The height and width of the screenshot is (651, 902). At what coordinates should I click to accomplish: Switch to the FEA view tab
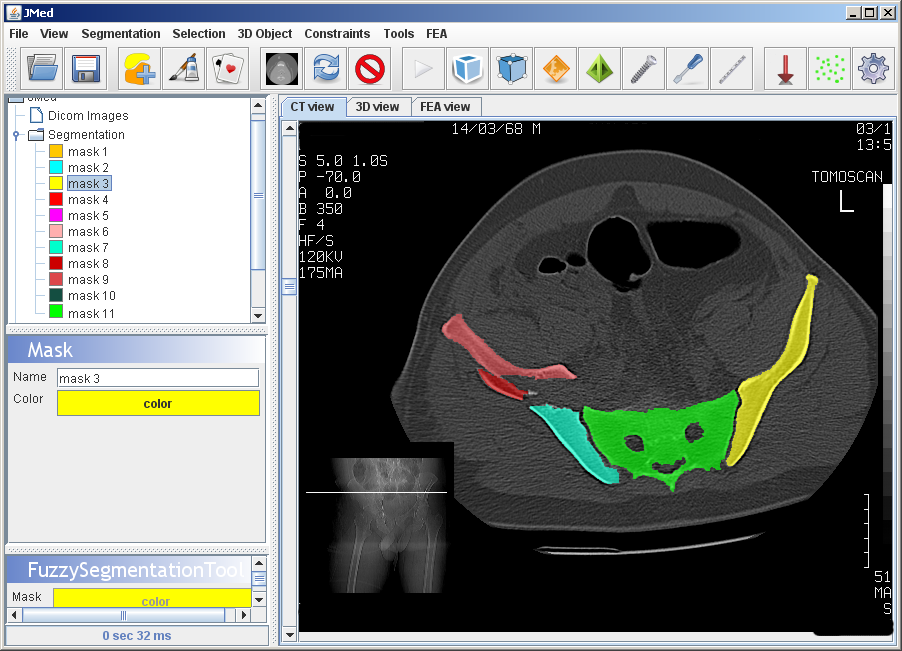click(444, 107)
